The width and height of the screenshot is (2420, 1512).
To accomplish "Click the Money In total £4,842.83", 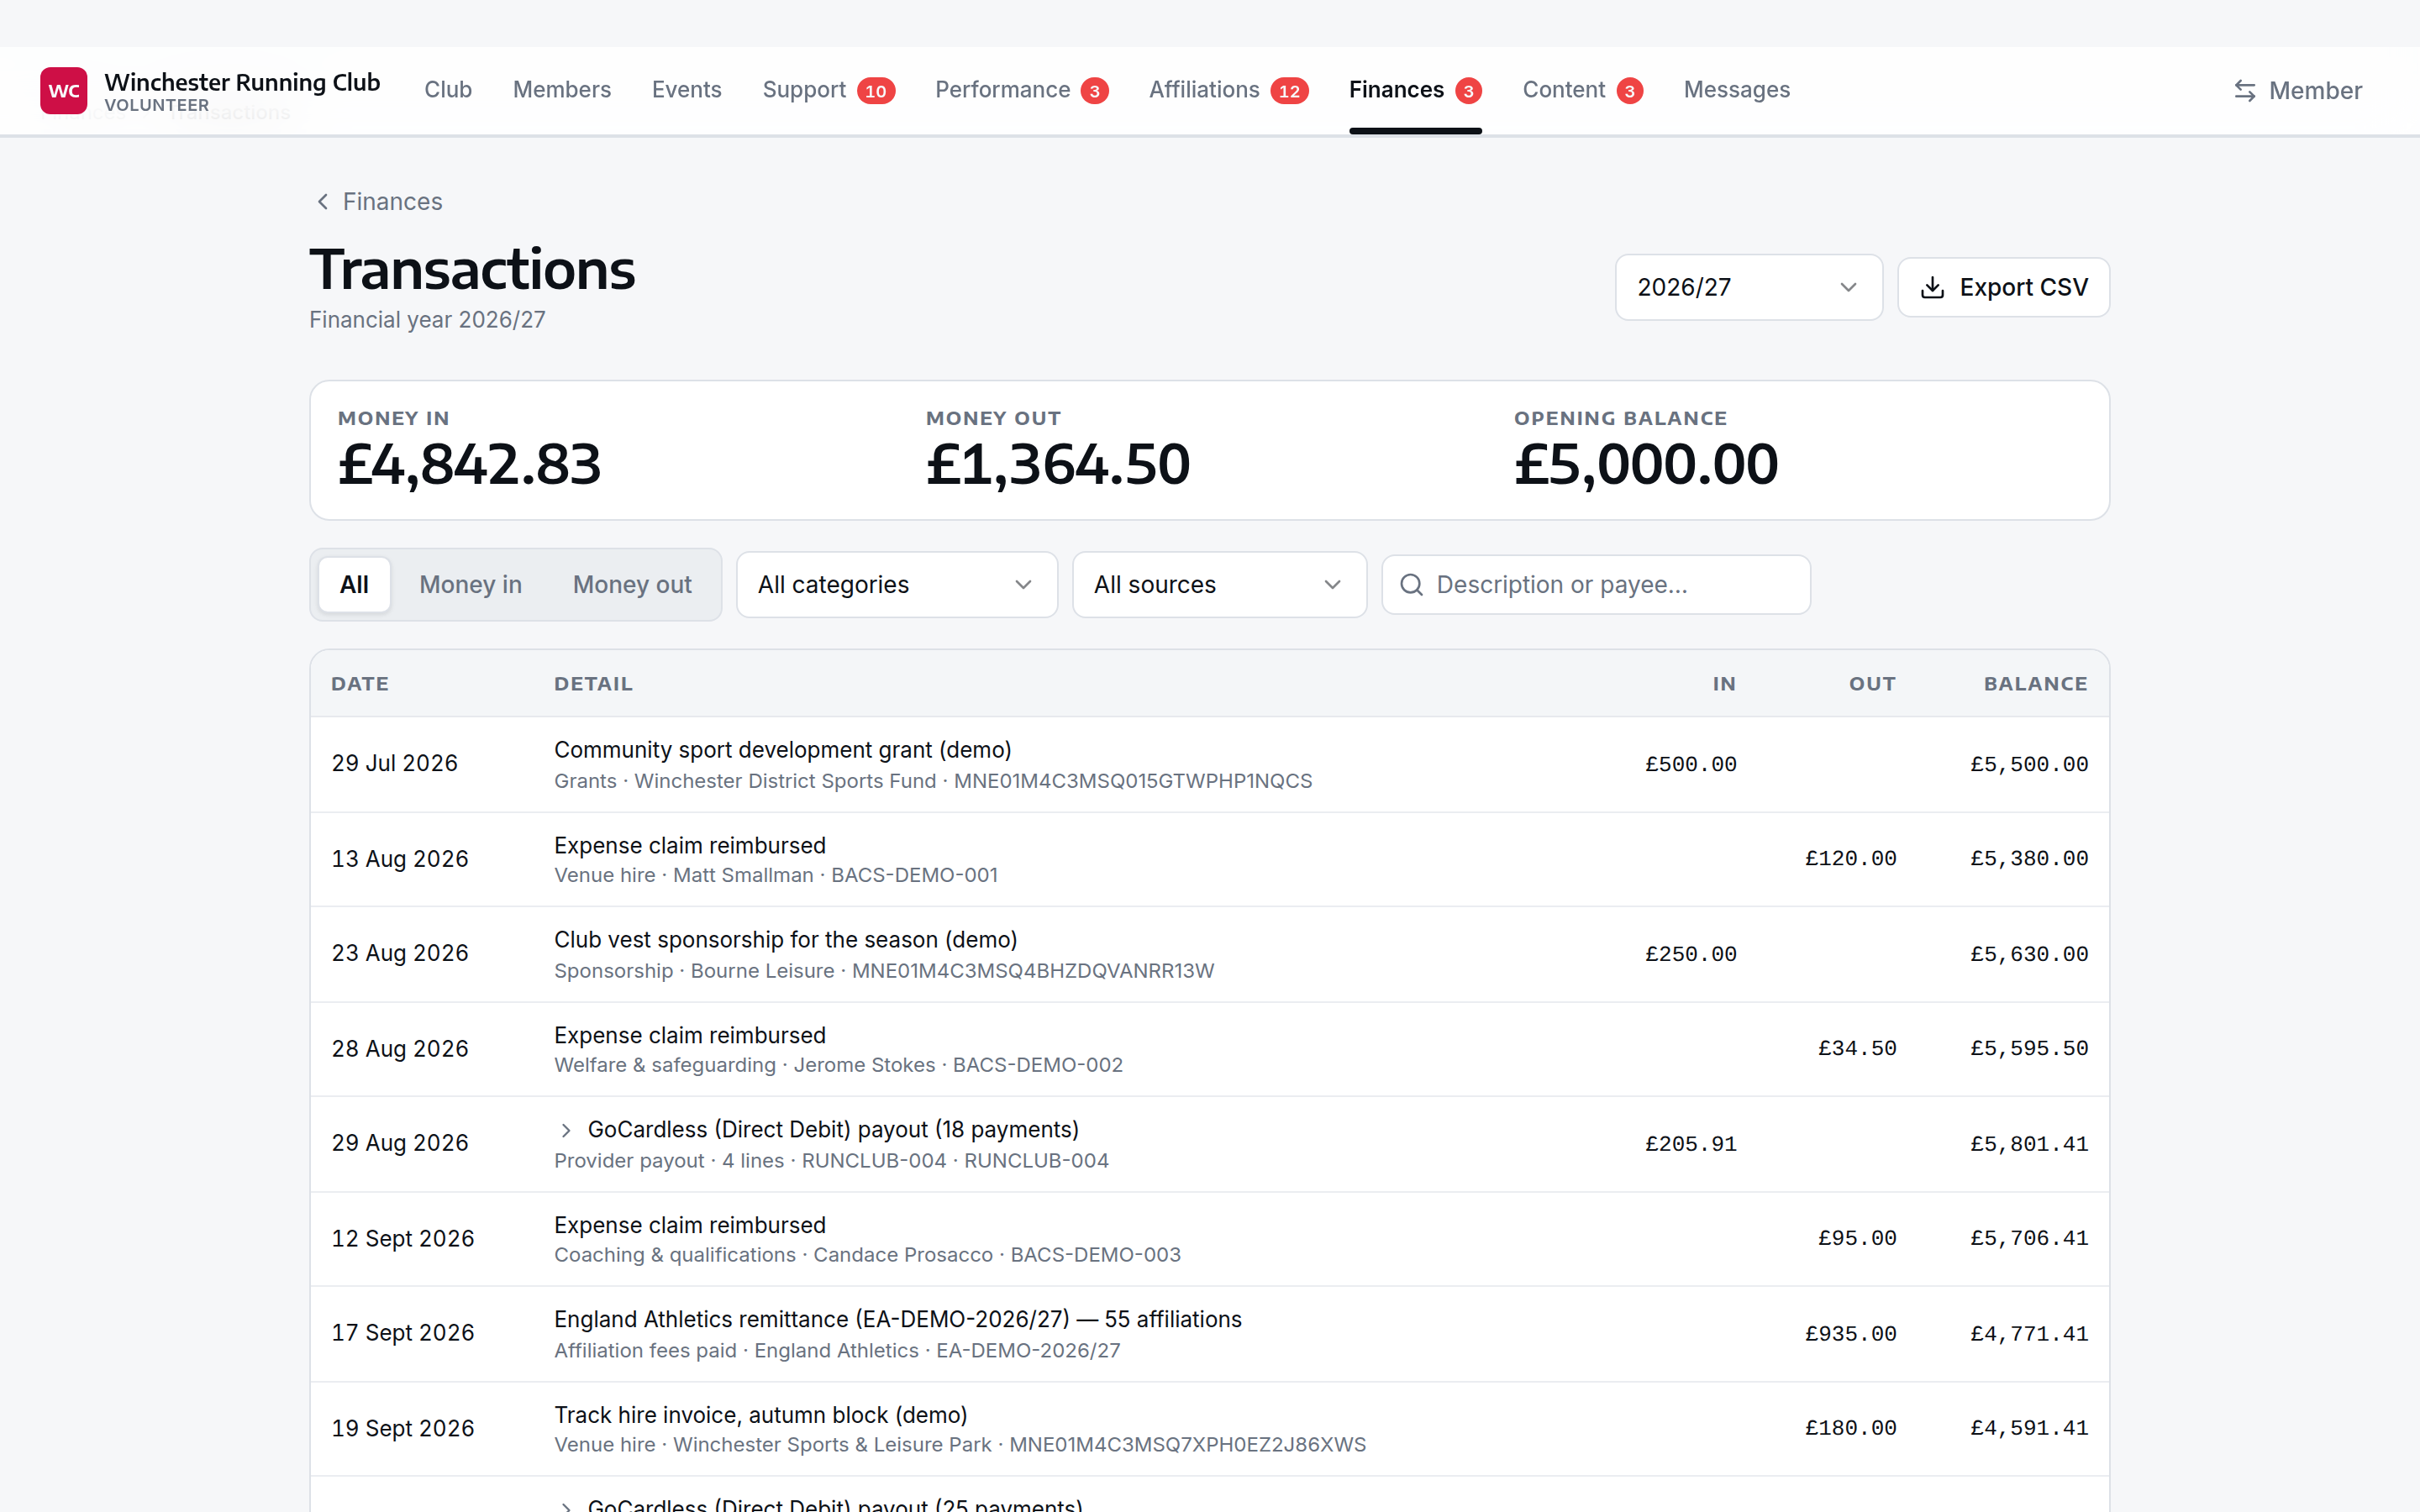I will coord(469,465).
